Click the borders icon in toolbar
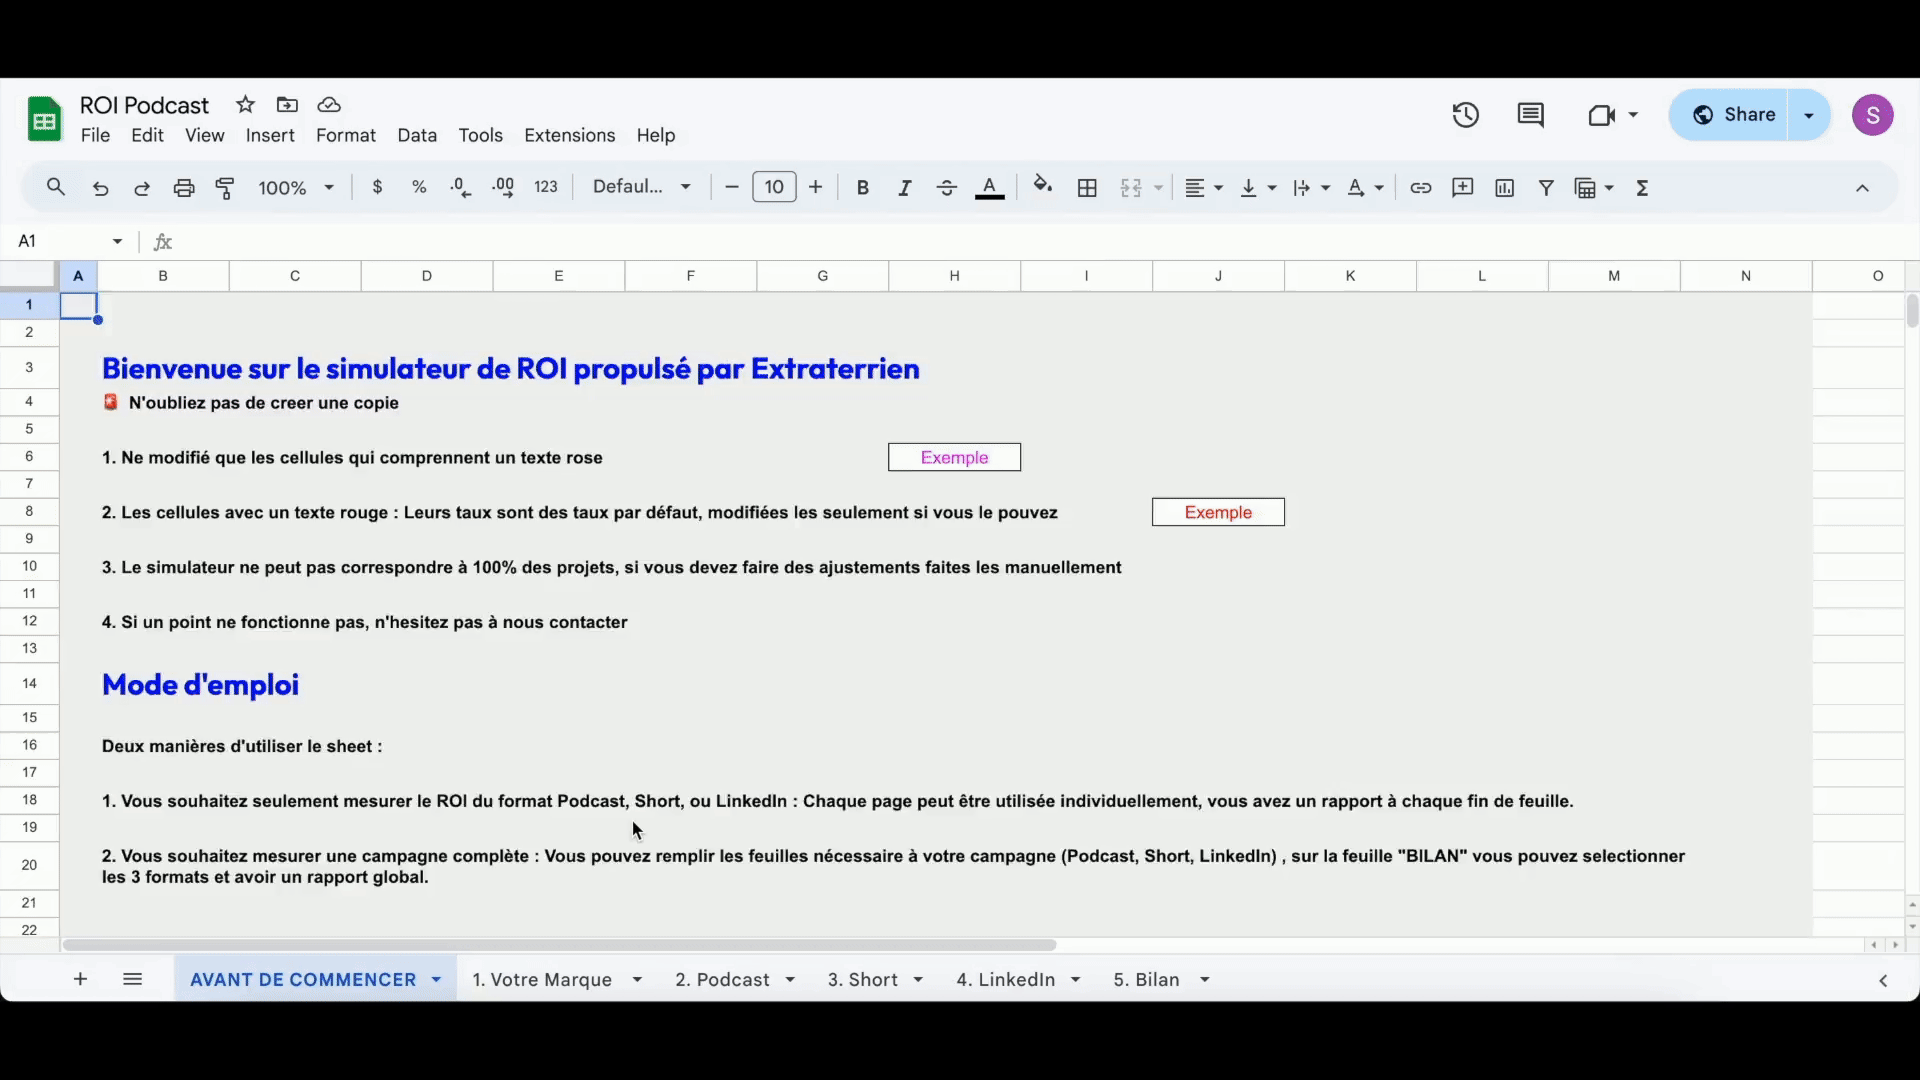Screen dimensions: 1920x1080 [1087, 188]
